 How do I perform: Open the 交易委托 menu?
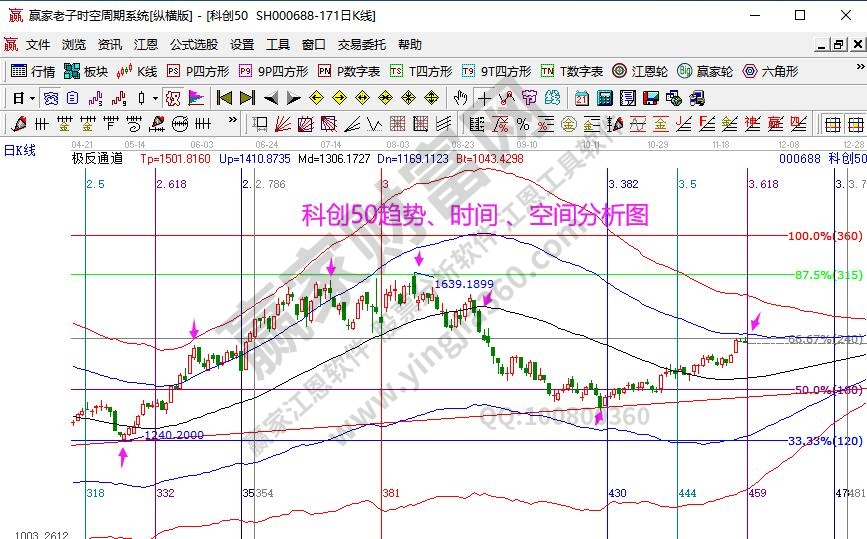click(x=361, y=45)
